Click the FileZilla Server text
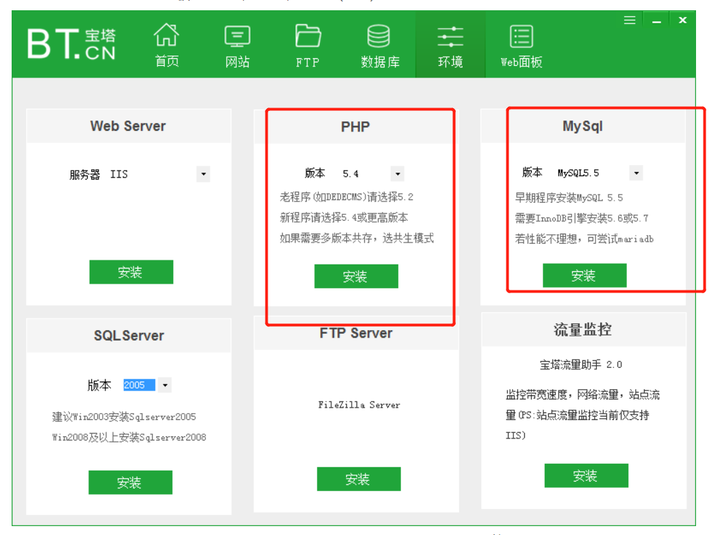The width and height of the screenshot is (720, 535). pyautogui.click(x=359, y=405)
